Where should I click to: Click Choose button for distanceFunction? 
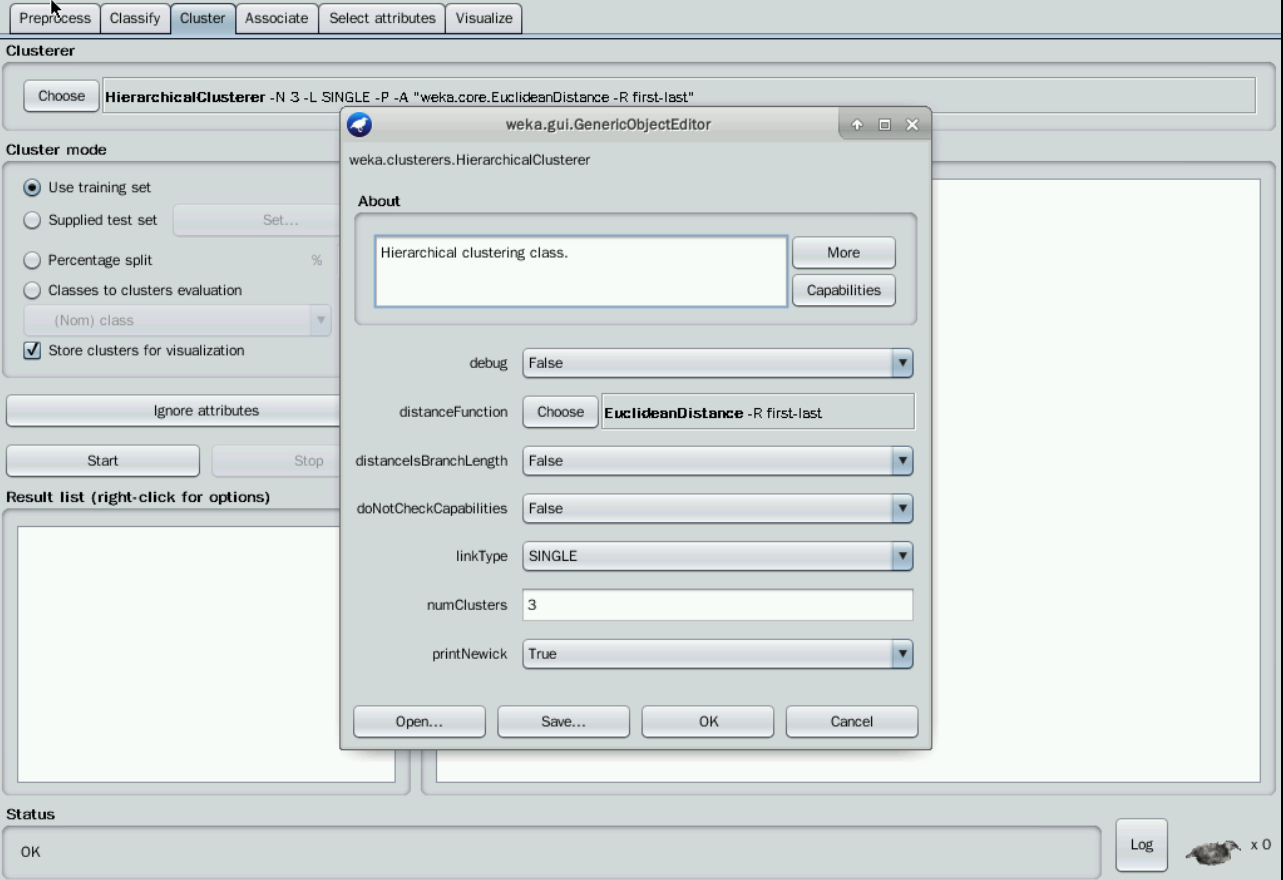coord(560,412)
